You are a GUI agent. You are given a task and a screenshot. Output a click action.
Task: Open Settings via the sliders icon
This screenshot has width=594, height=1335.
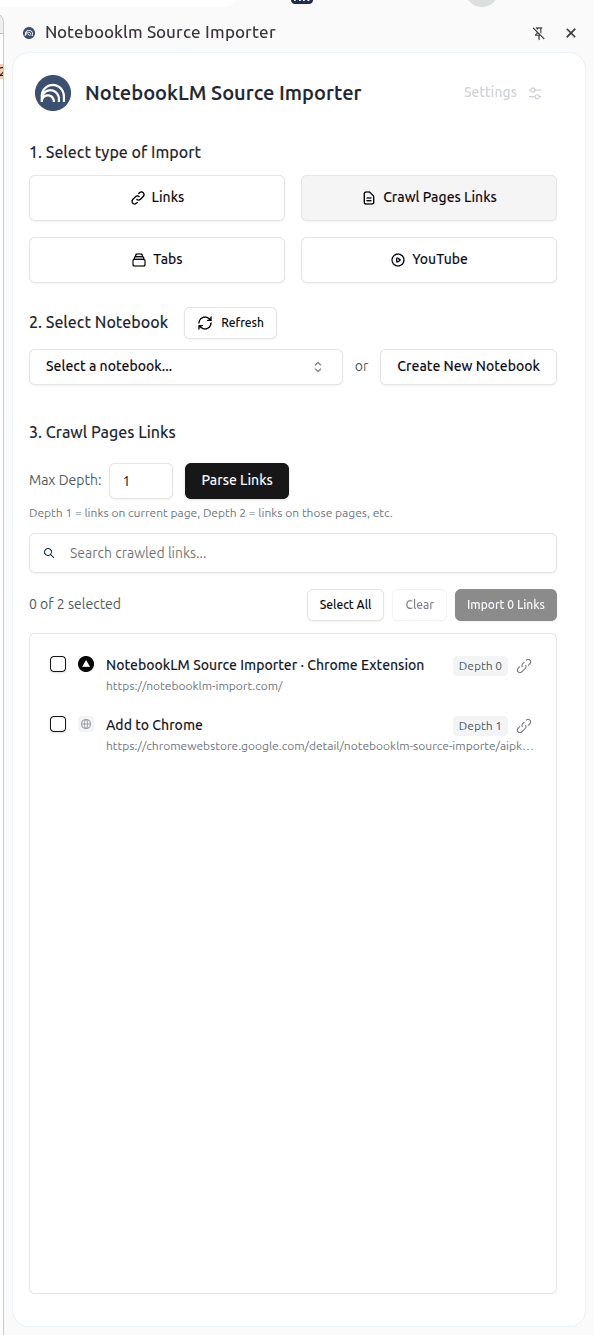[x=535, y=93]
